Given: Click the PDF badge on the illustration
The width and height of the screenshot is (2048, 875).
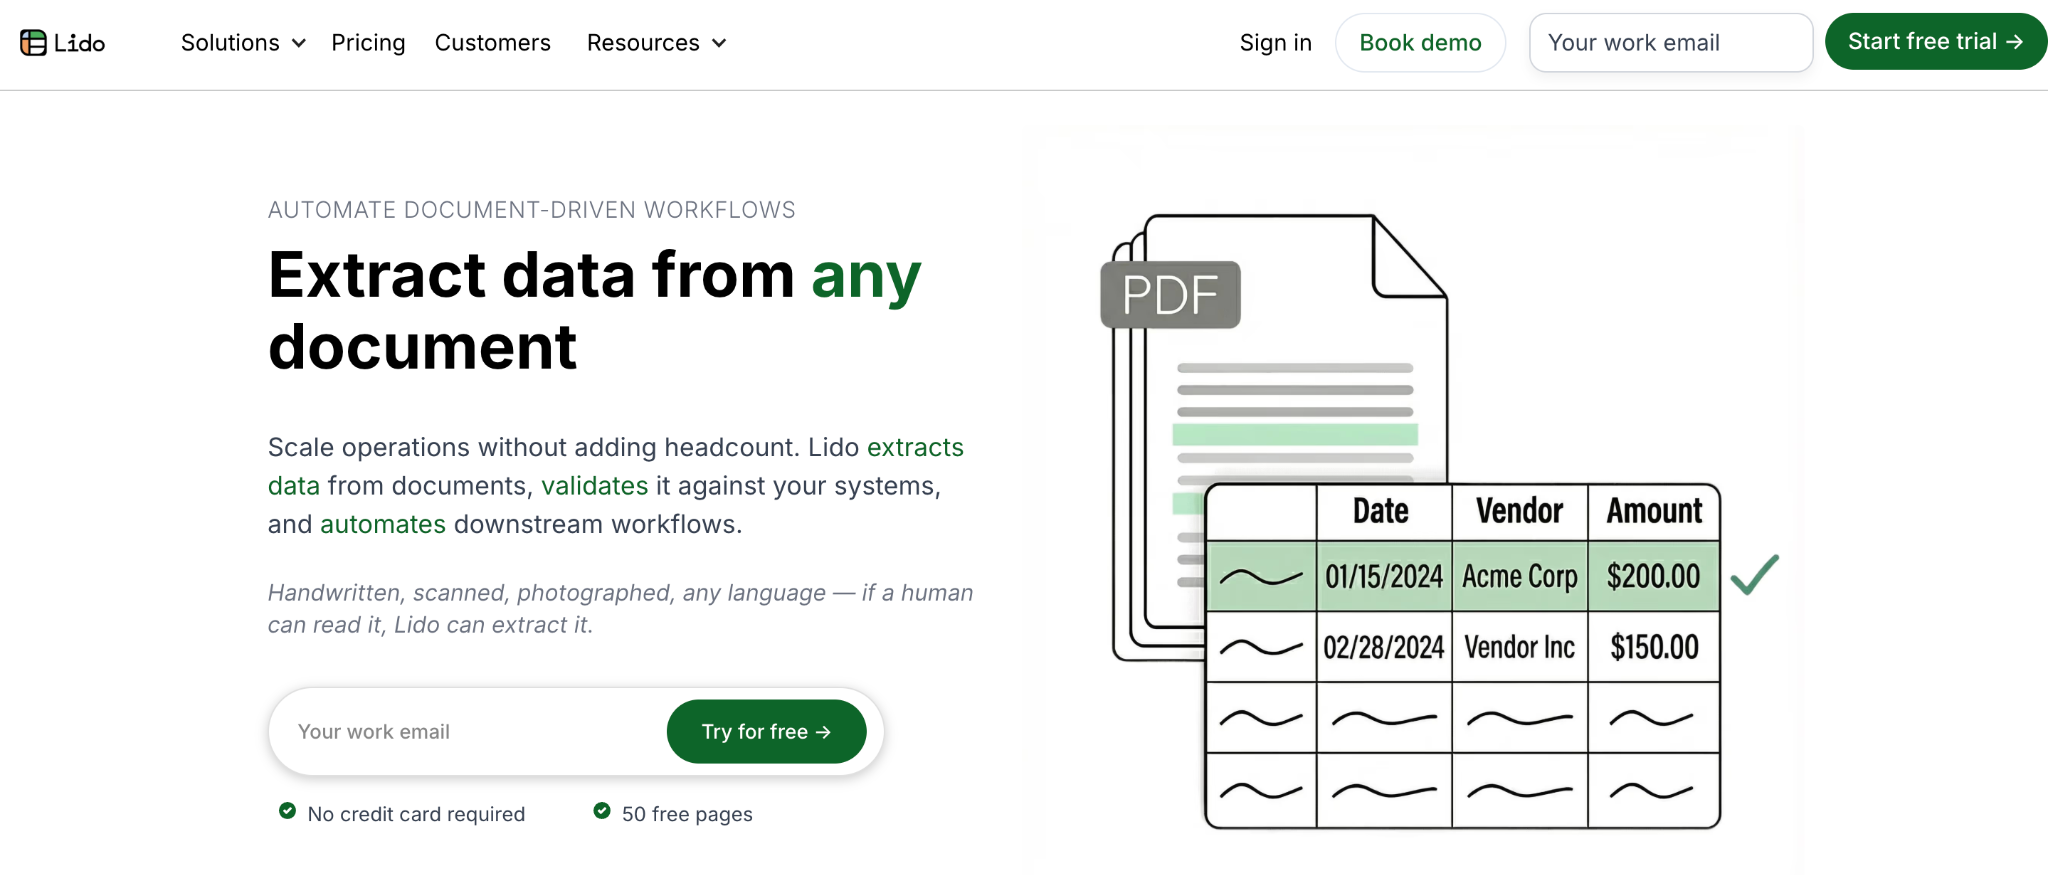Looking at the screenshot, I should pos(1170,295).
